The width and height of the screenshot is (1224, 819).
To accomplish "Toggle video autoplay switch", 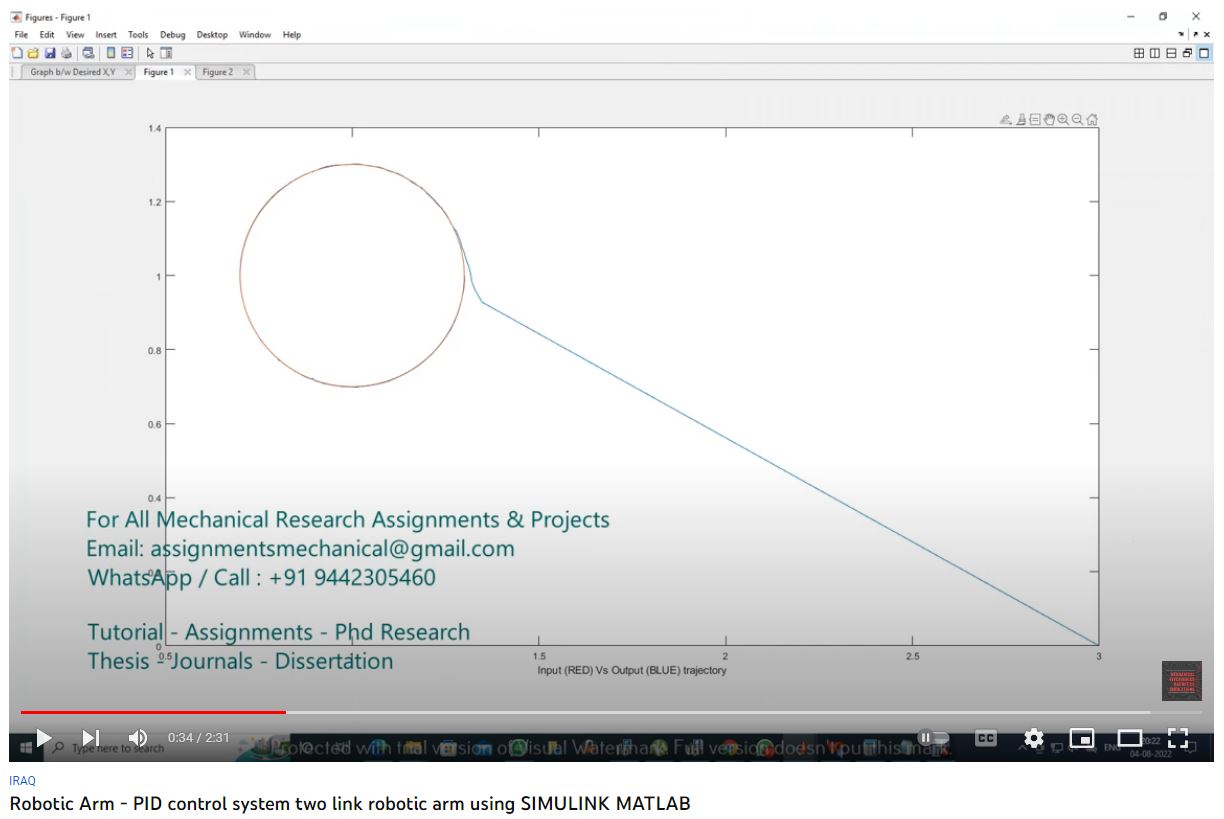I will (933, 738).
